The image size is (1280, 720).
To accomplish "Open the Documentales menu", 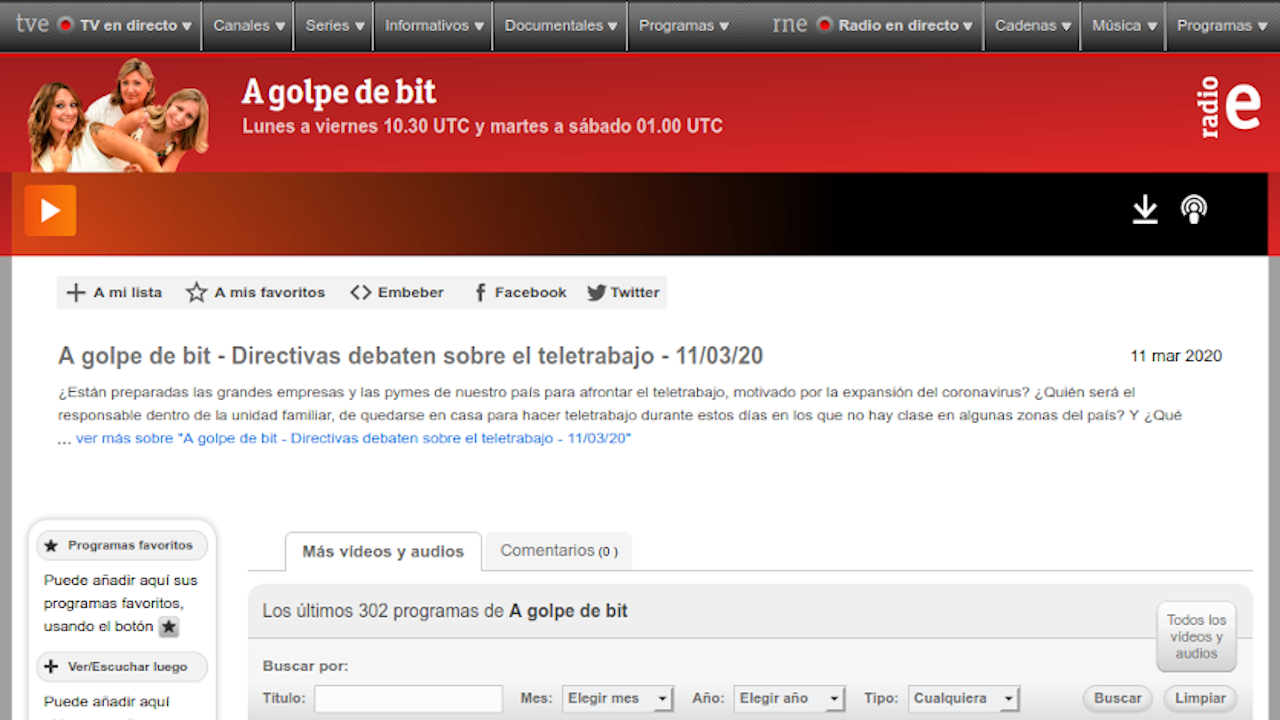I will tap(561, 25).
